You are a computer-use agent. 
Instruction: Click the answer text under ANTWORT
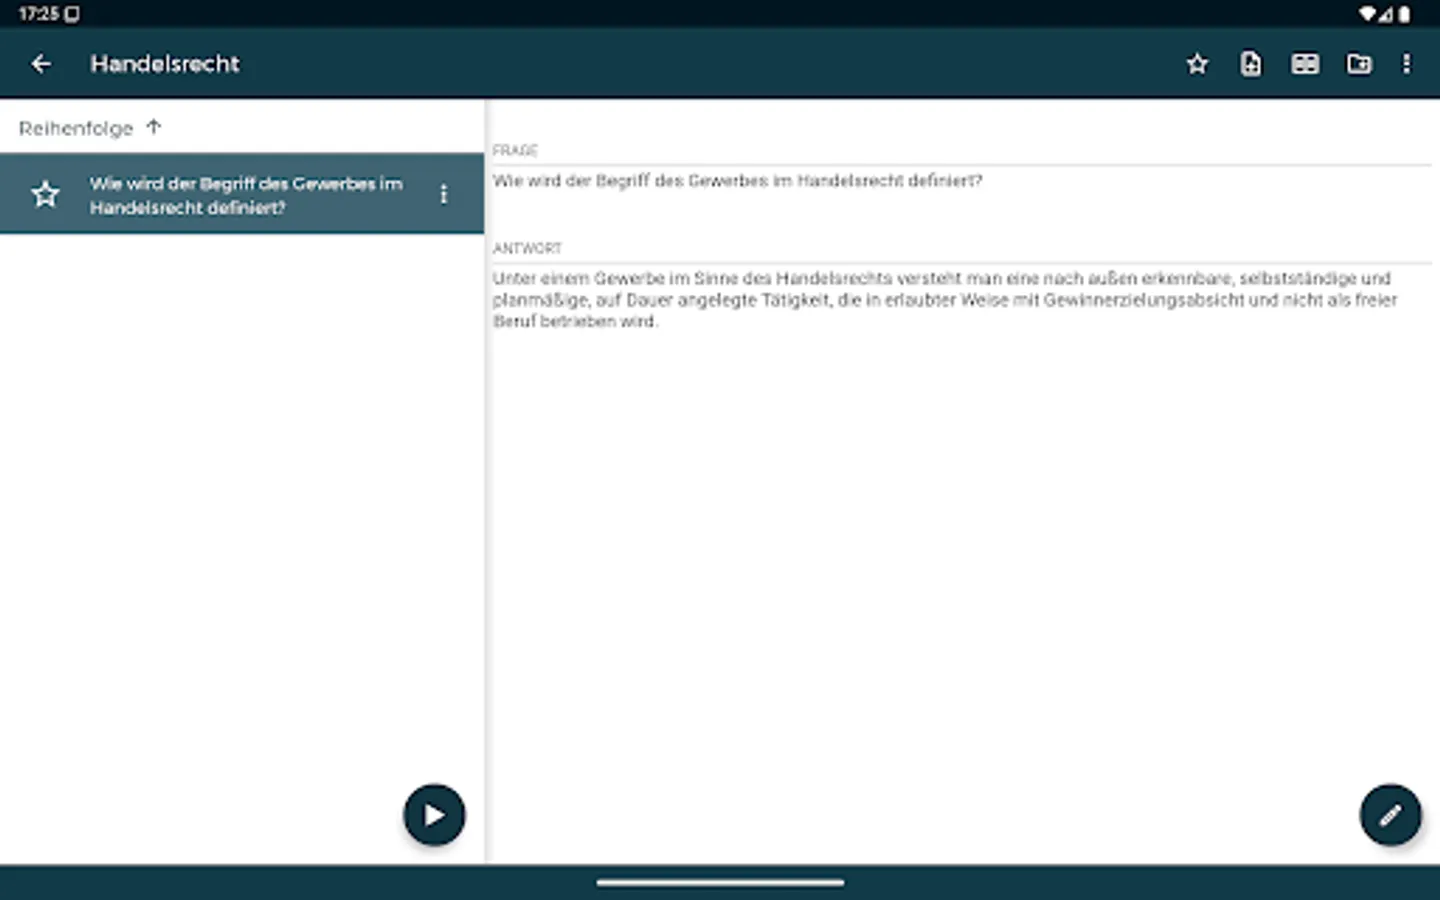[944, 299]
